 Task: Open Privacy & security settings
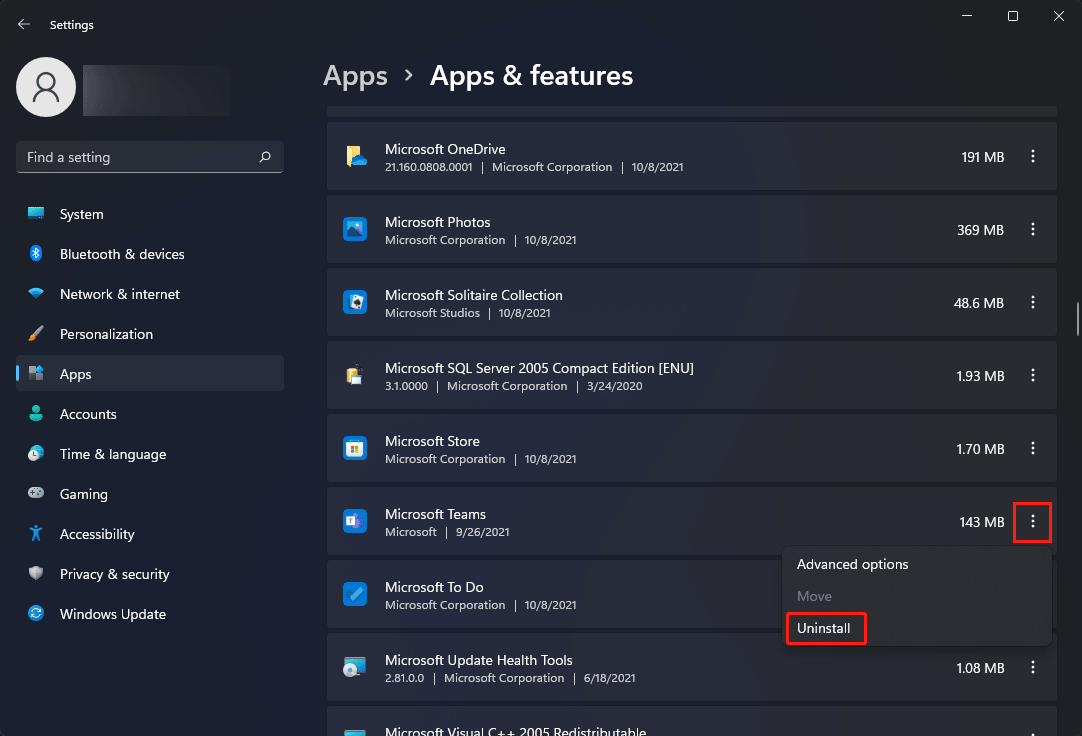coord(150,574)
